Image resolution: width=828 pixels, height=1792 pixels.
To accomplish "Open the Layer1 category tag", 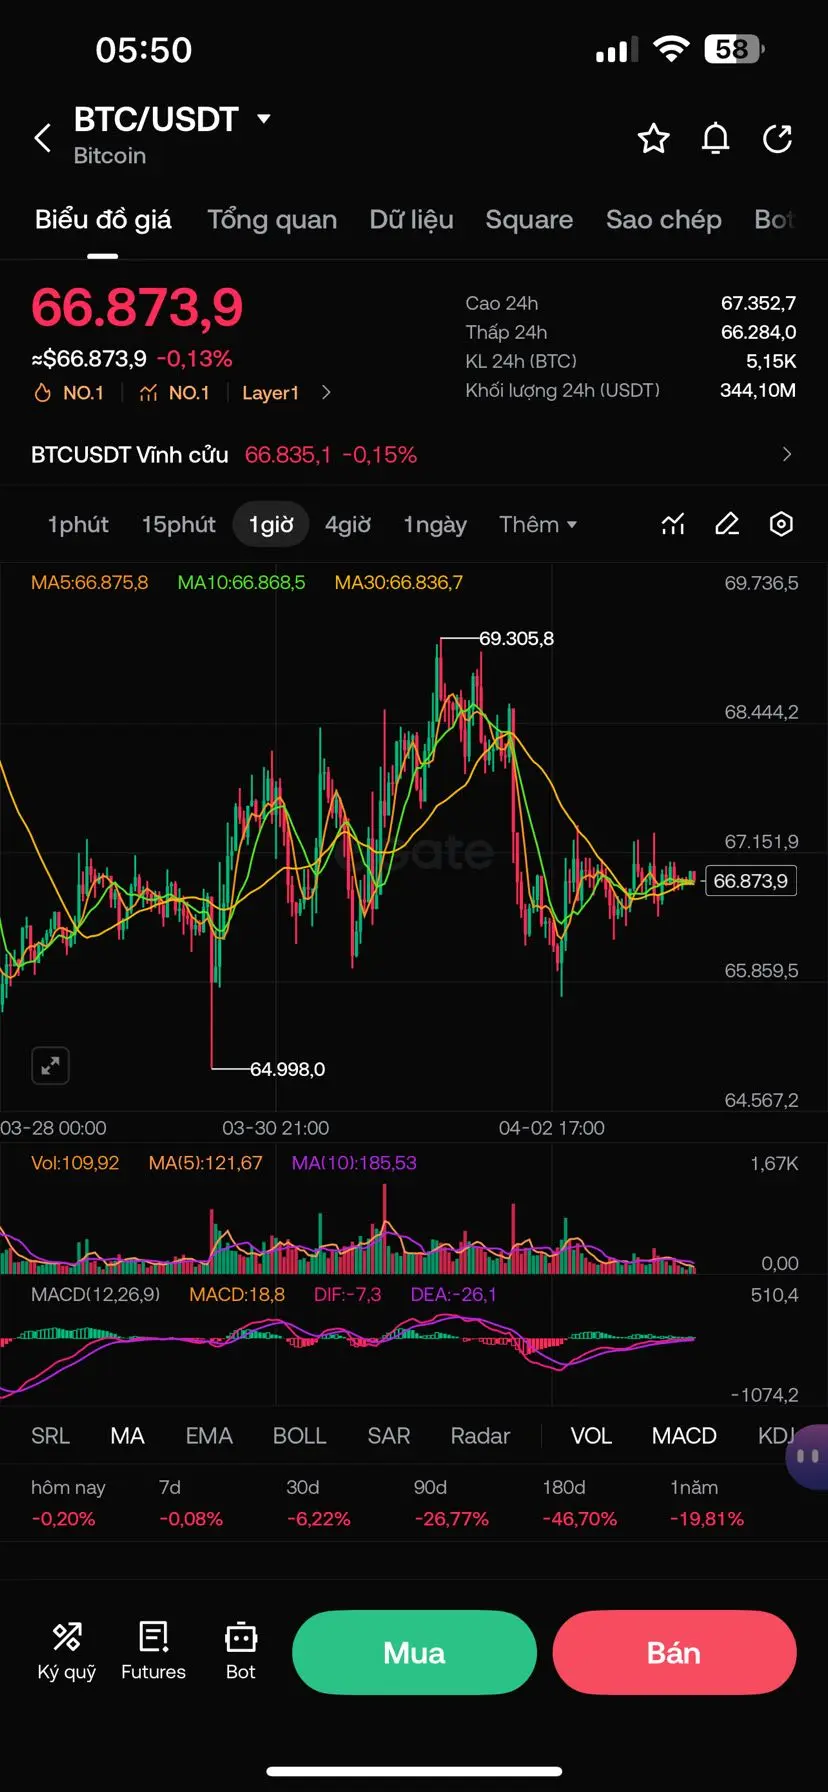I will point(270,393).
